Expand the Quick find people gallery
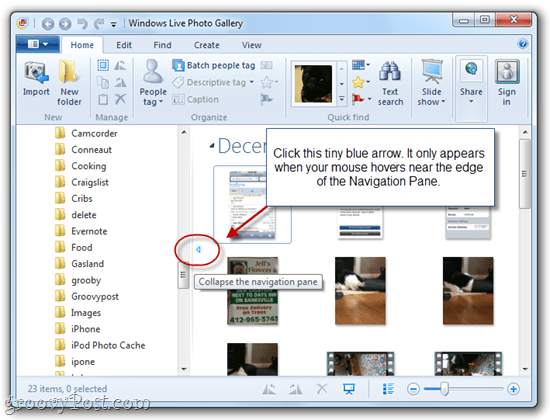 [342, 99]
